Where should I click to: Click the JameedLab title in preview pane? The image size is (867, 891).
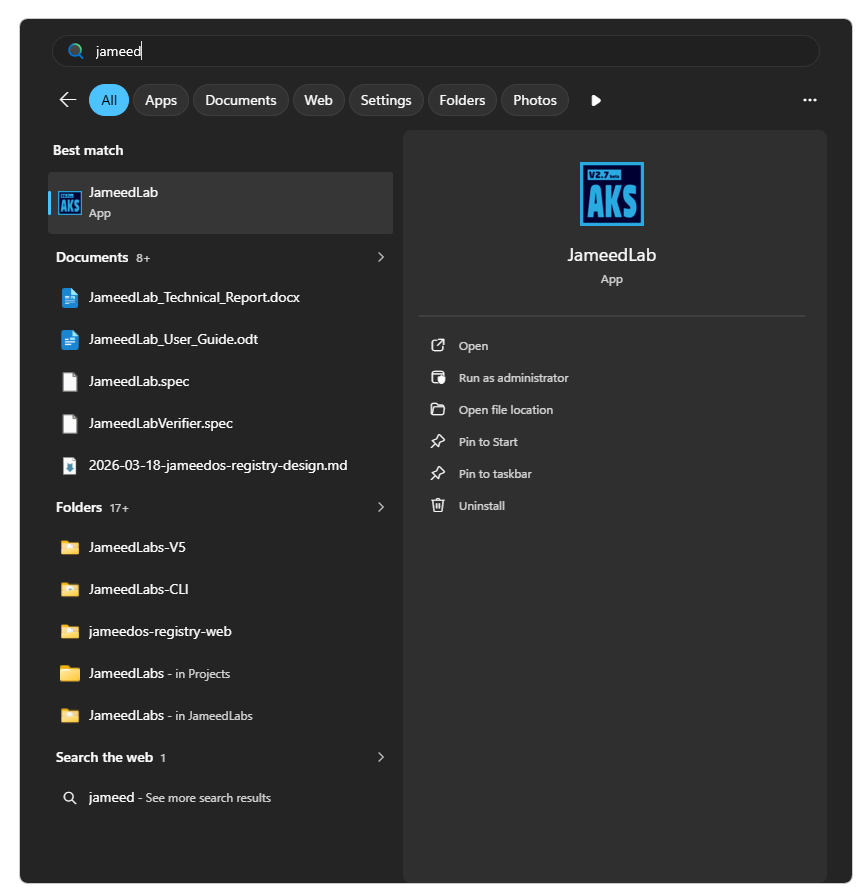[x=611, y=255]
